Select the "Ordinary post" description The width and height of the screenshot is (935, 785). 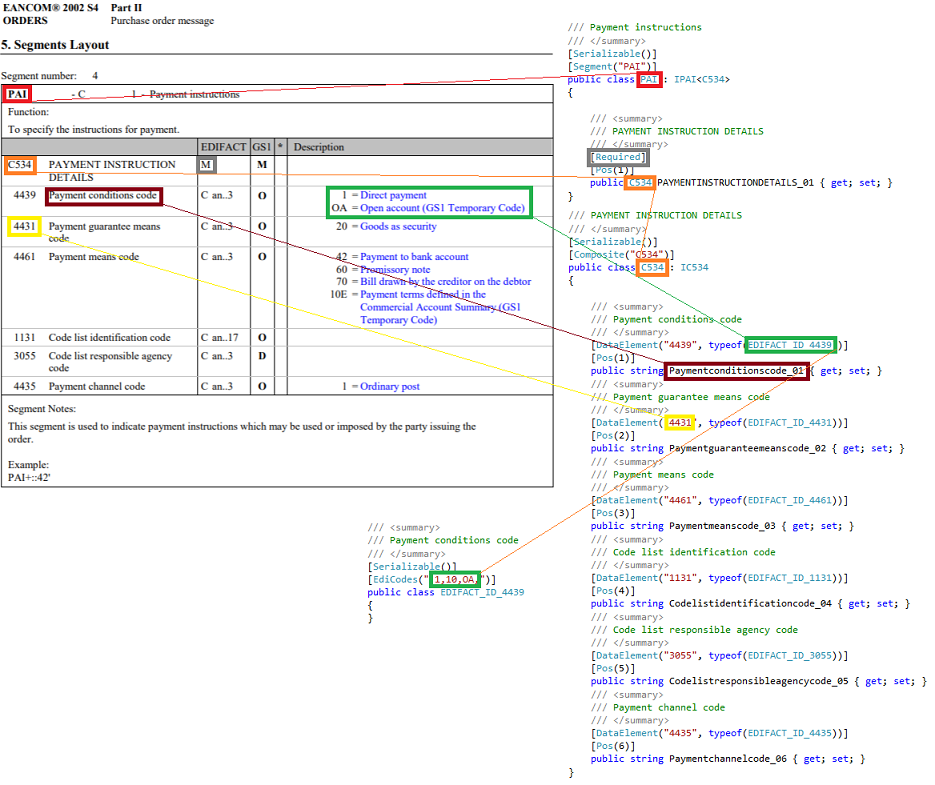(389, 387)
